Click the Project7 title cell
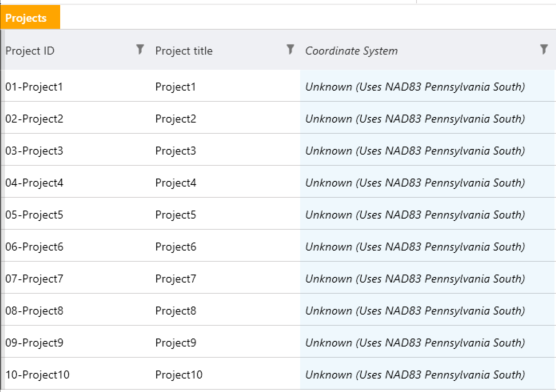Screen dimensions: 556x392 pyautogui.click(x=225, y=278)
